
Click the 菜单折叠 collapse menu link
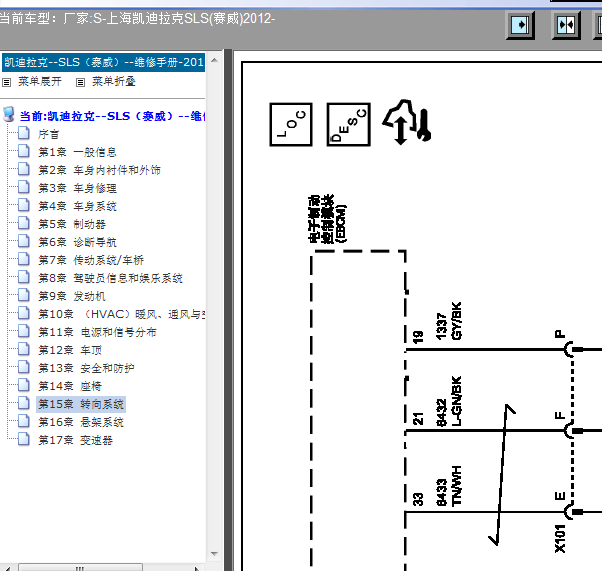(114, 81)
